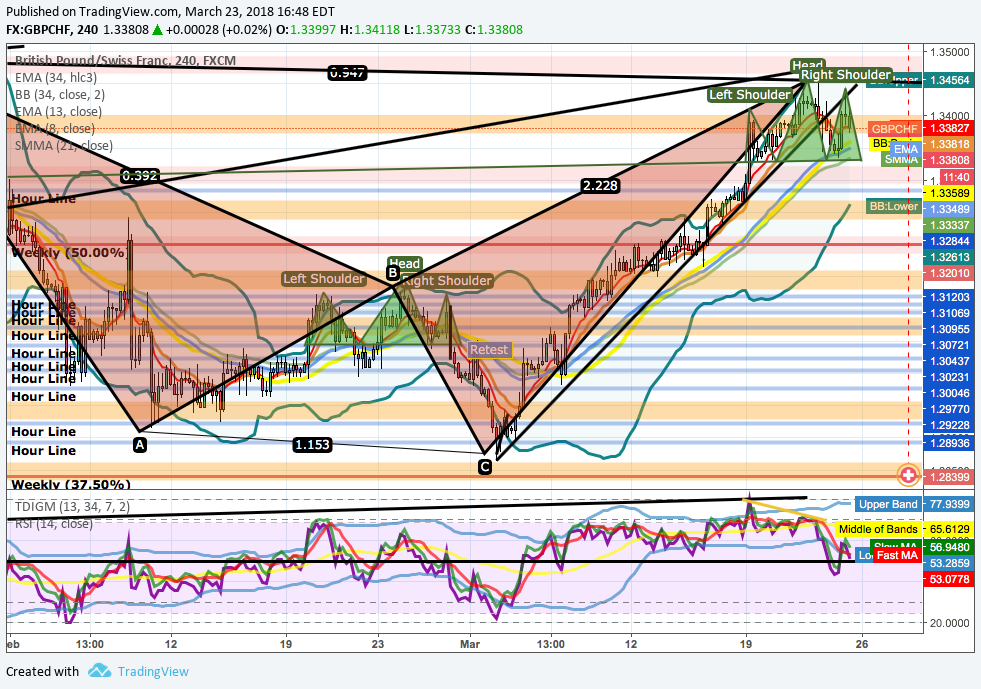This screenshot has width=981, height=689.
Task: Click the Middle of Bands indicator tag
Action: [x=878, y=529]
